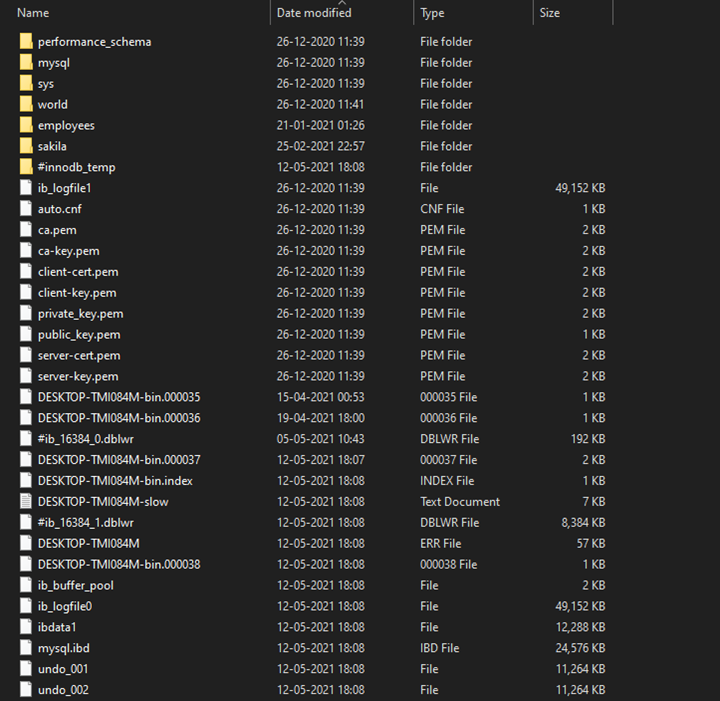720x701 pixels.
Task: Select the file name DESKTOP-TMI084M-bin.000036
Action: pos(119,418)
